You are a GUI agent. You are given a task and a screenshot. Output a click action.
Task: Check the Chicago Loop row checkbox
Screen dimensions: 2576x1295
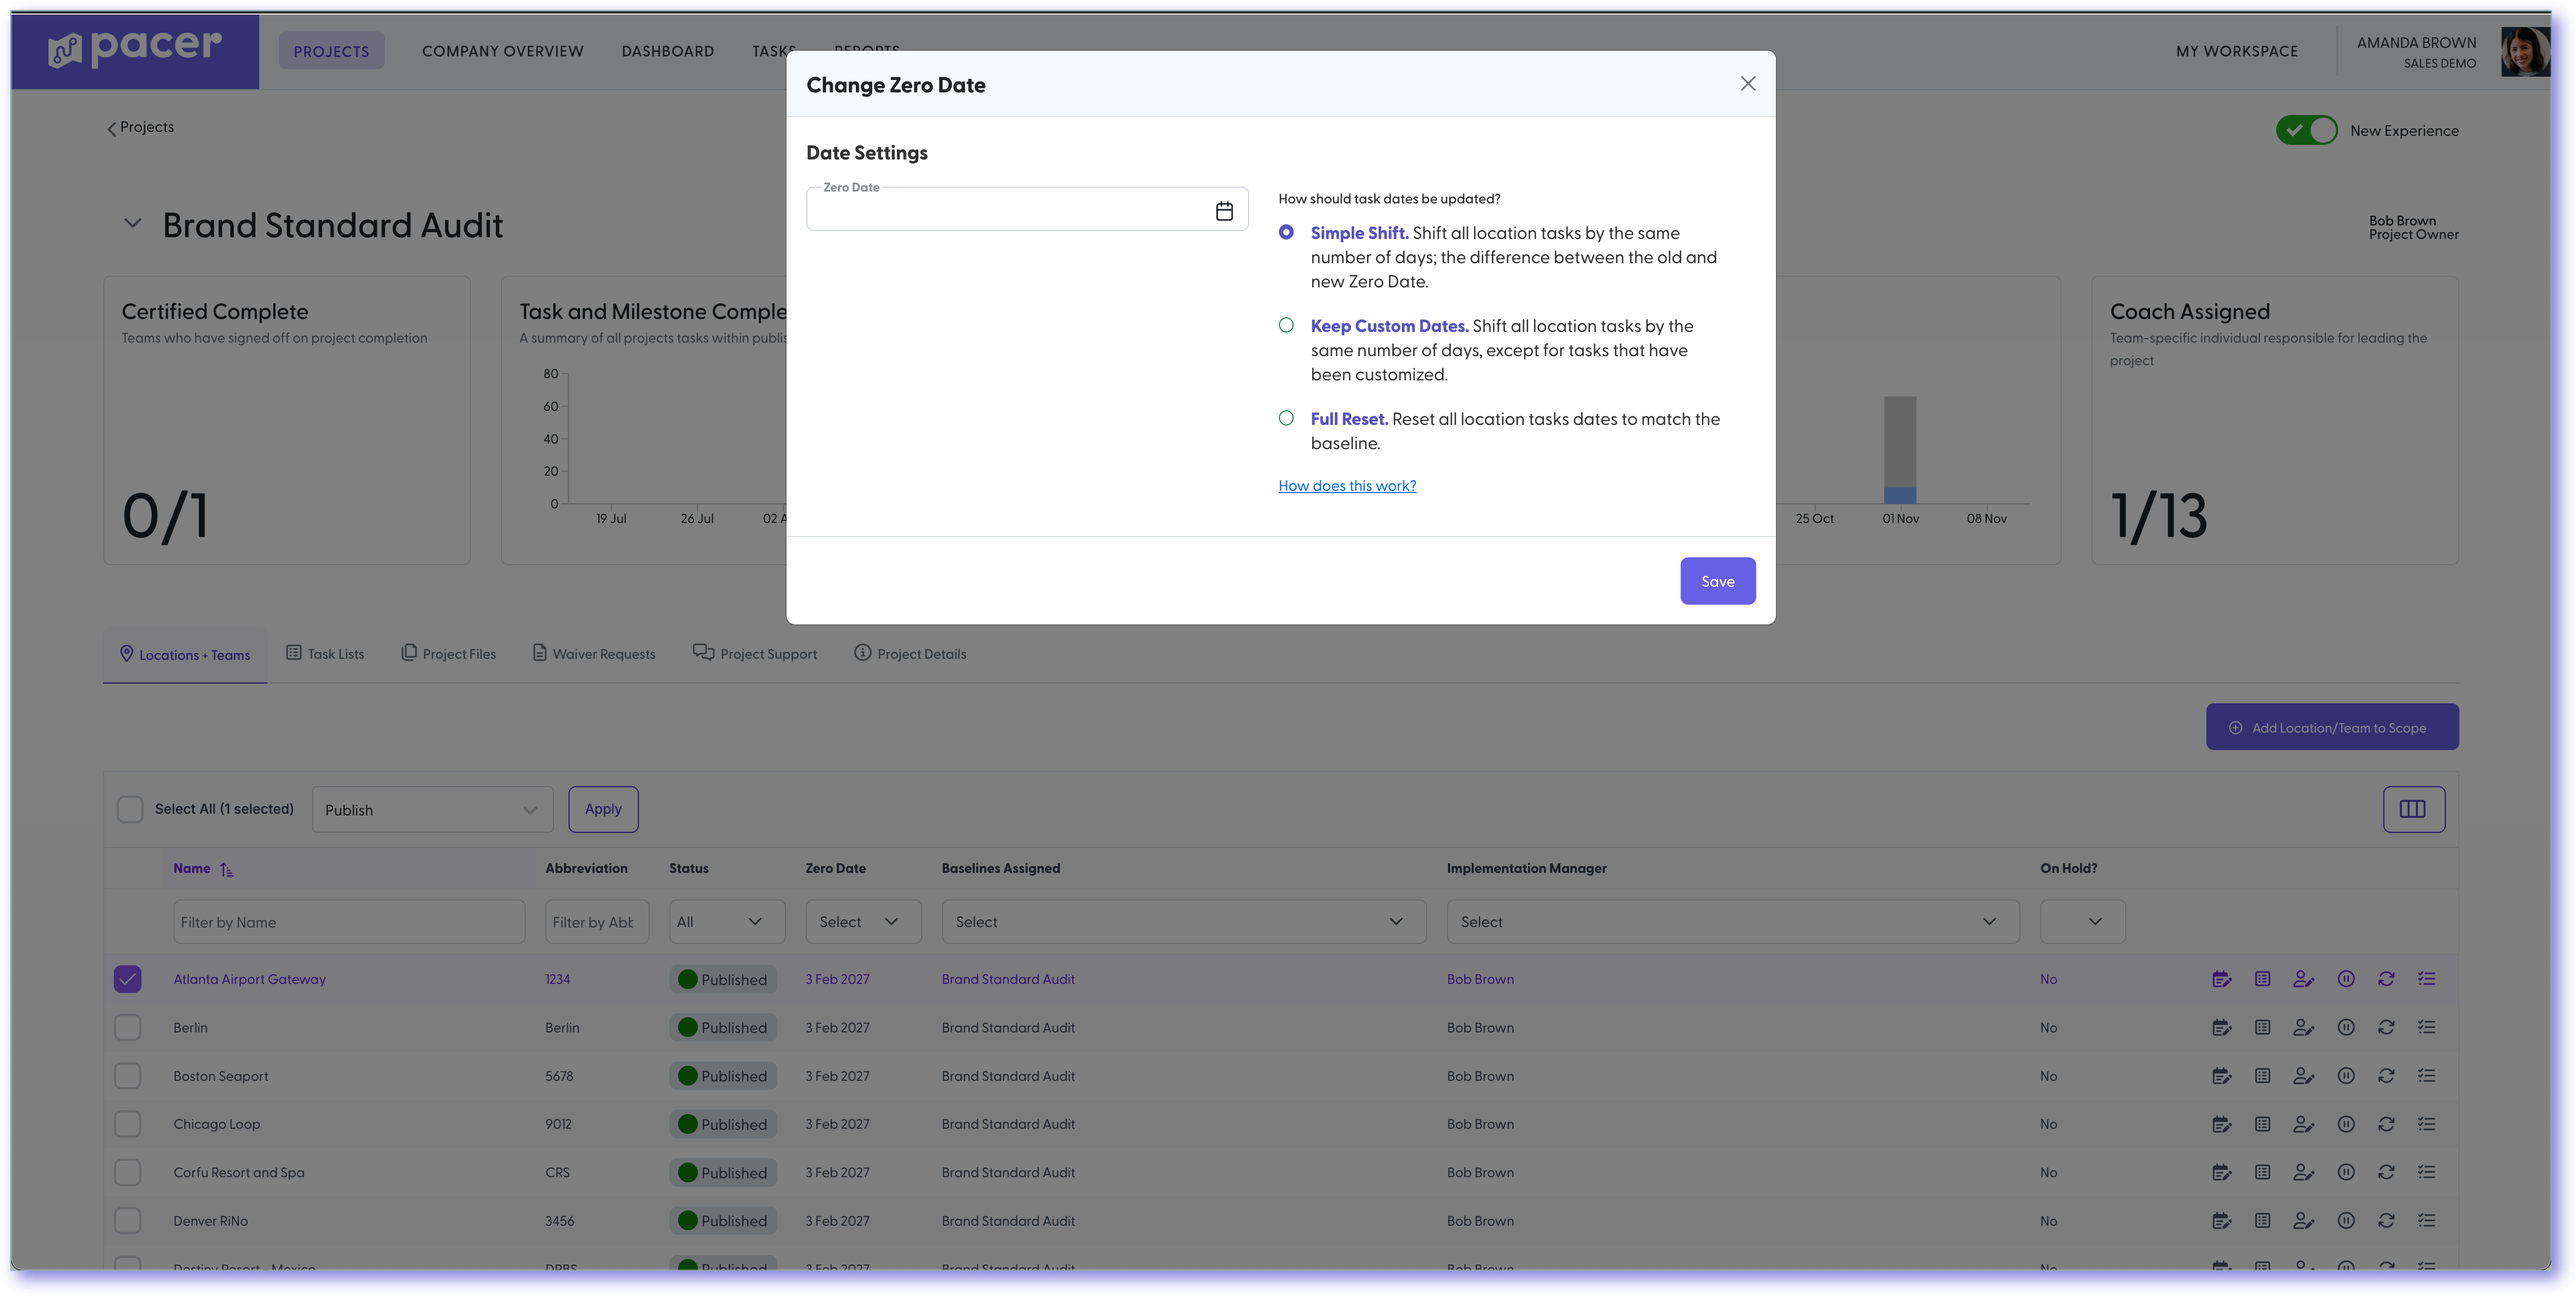click(x=127, y=1124)
